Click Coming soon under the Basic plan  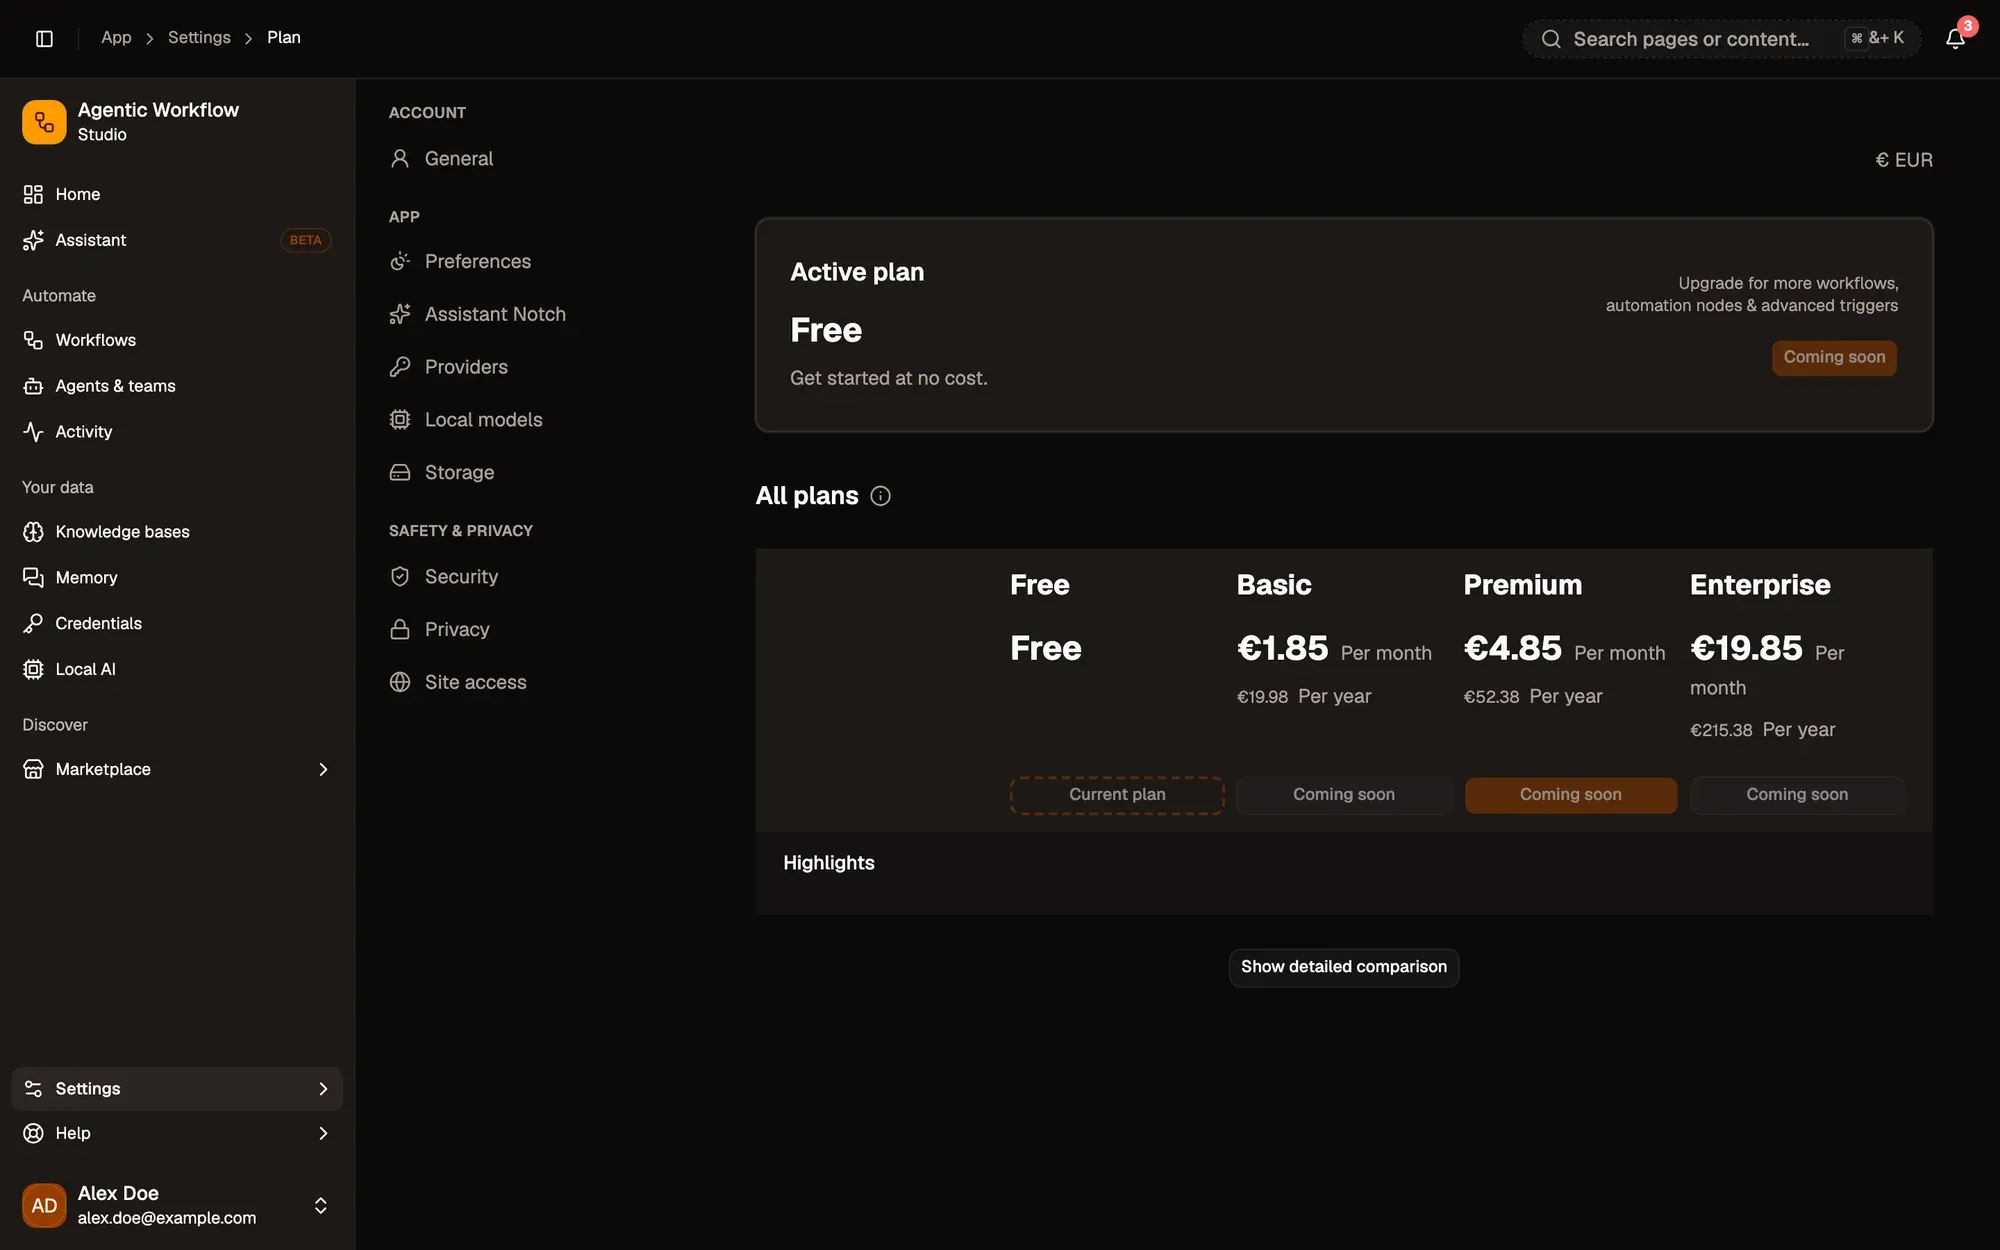click(x=1344, y=795)
